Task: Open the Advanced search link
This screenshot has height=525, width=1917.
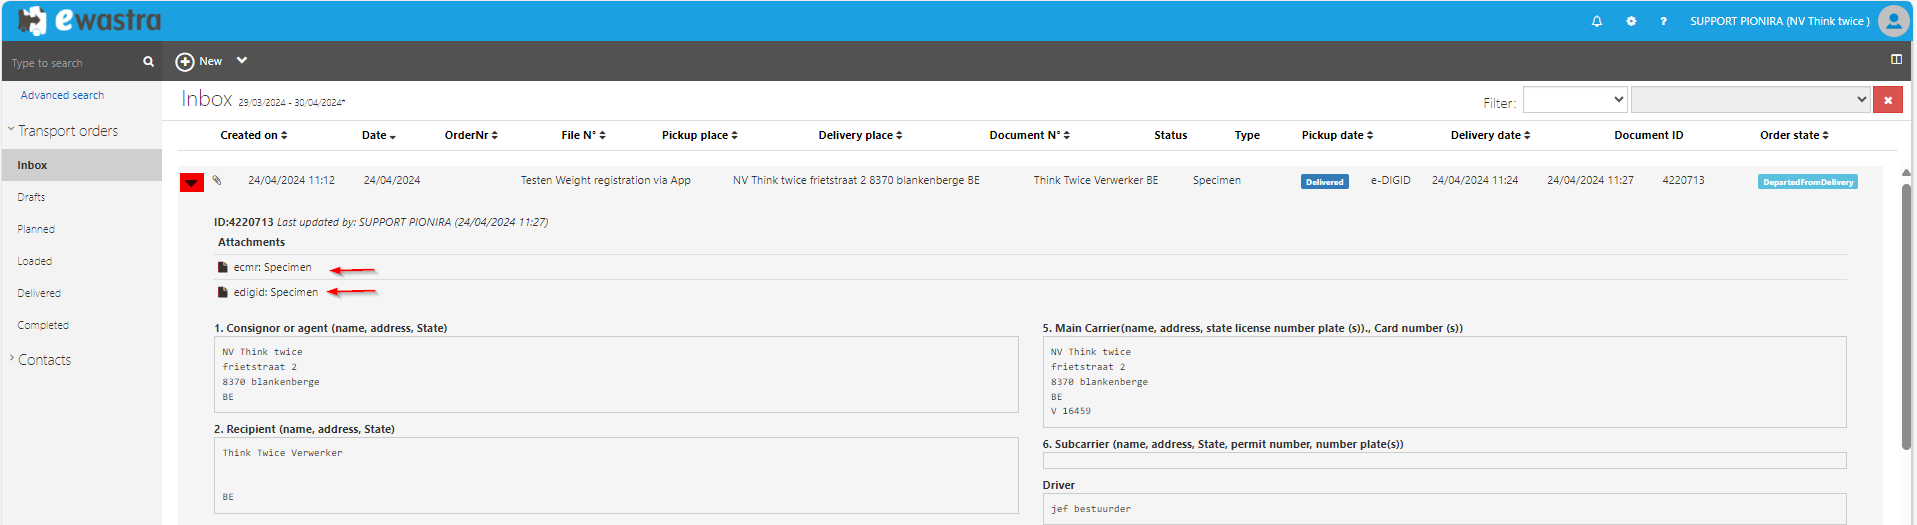Action: [x=62, y=95]
